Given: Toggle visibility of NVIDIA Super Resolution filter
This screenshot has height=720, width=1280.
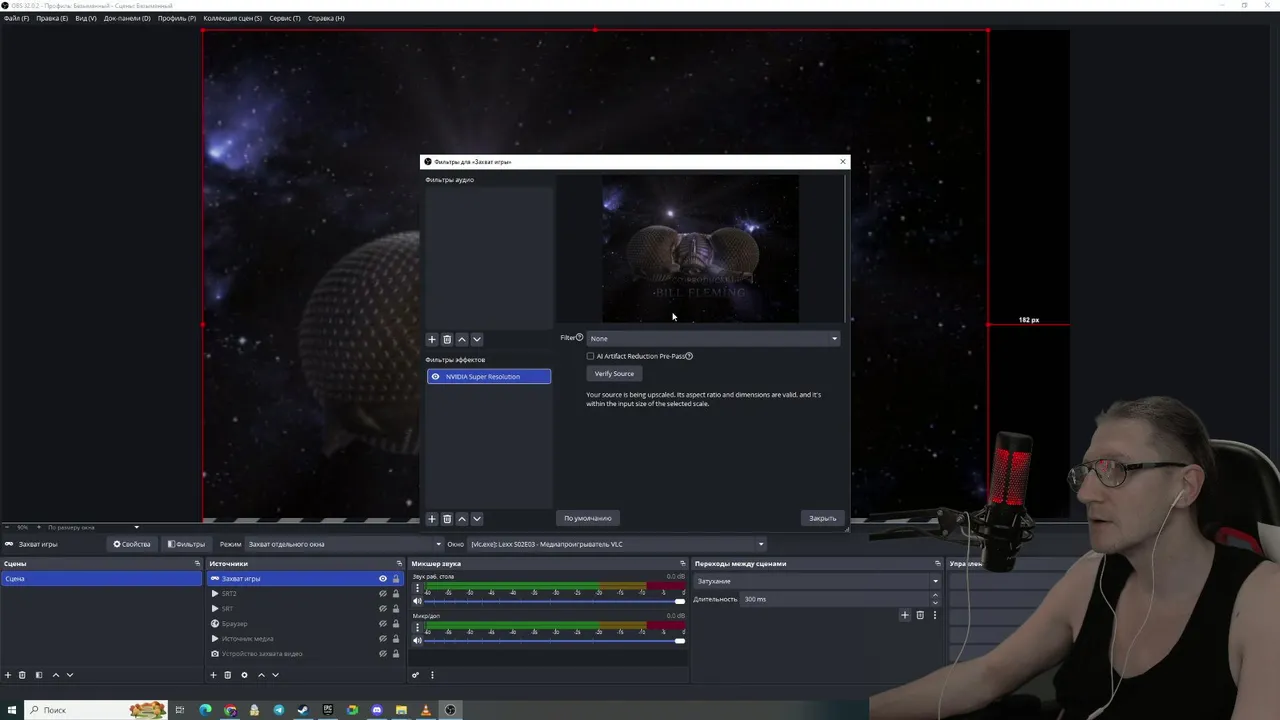Looking at the screenshot, I should (x=435, y=377).
